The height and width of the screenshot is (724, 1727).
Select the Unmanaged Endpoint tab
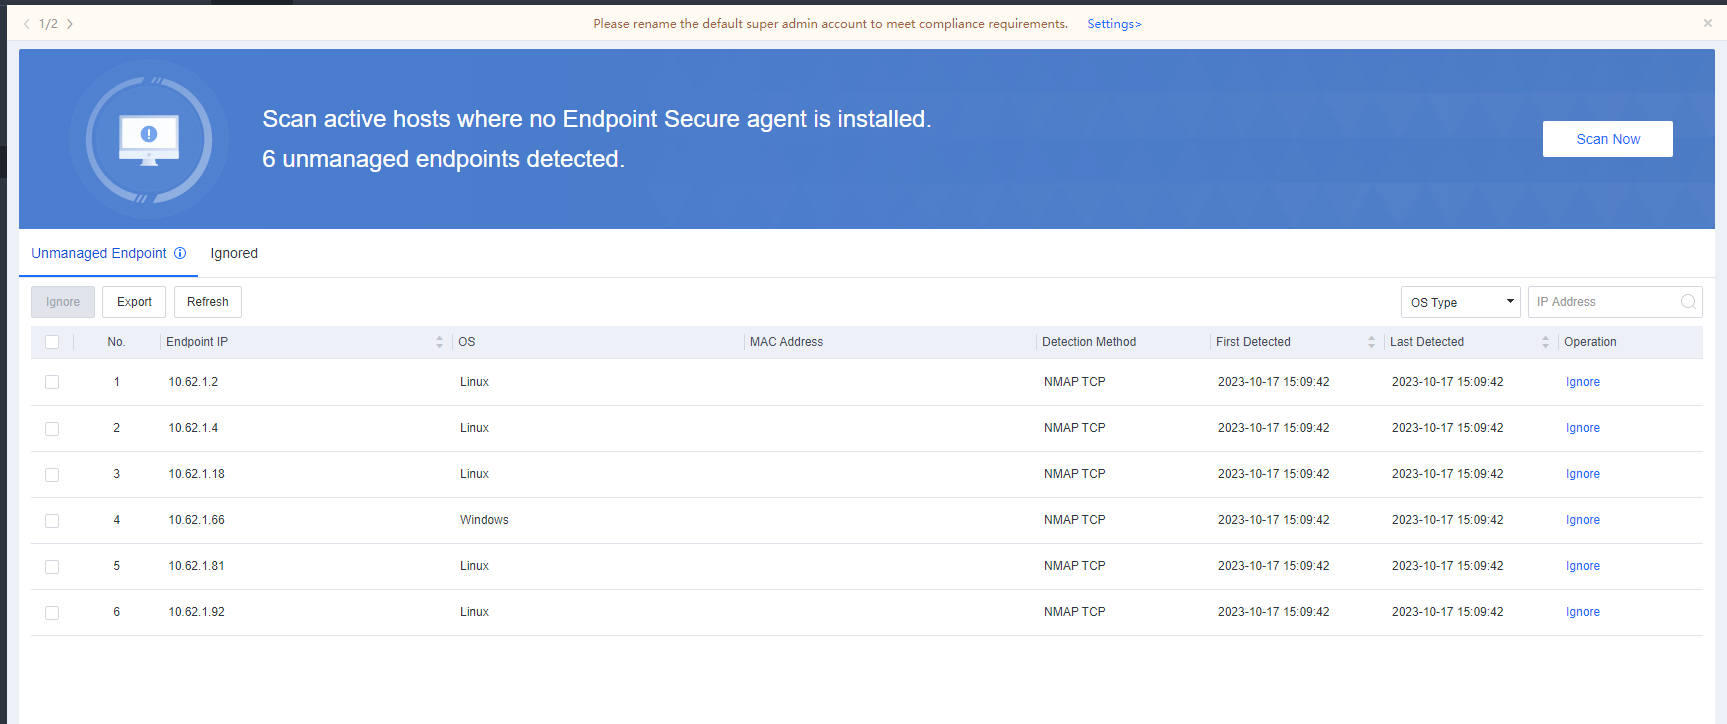[x=99, y=253]
